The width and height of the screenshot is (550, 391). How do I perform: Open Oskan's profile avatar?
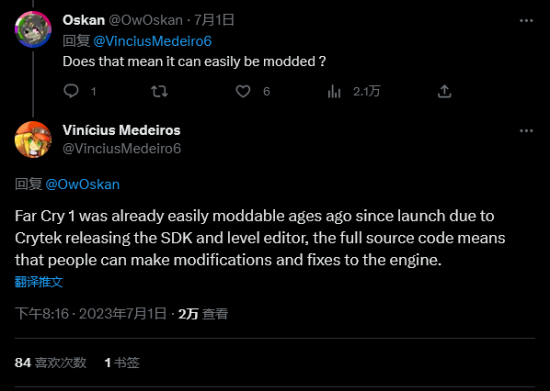33,29
